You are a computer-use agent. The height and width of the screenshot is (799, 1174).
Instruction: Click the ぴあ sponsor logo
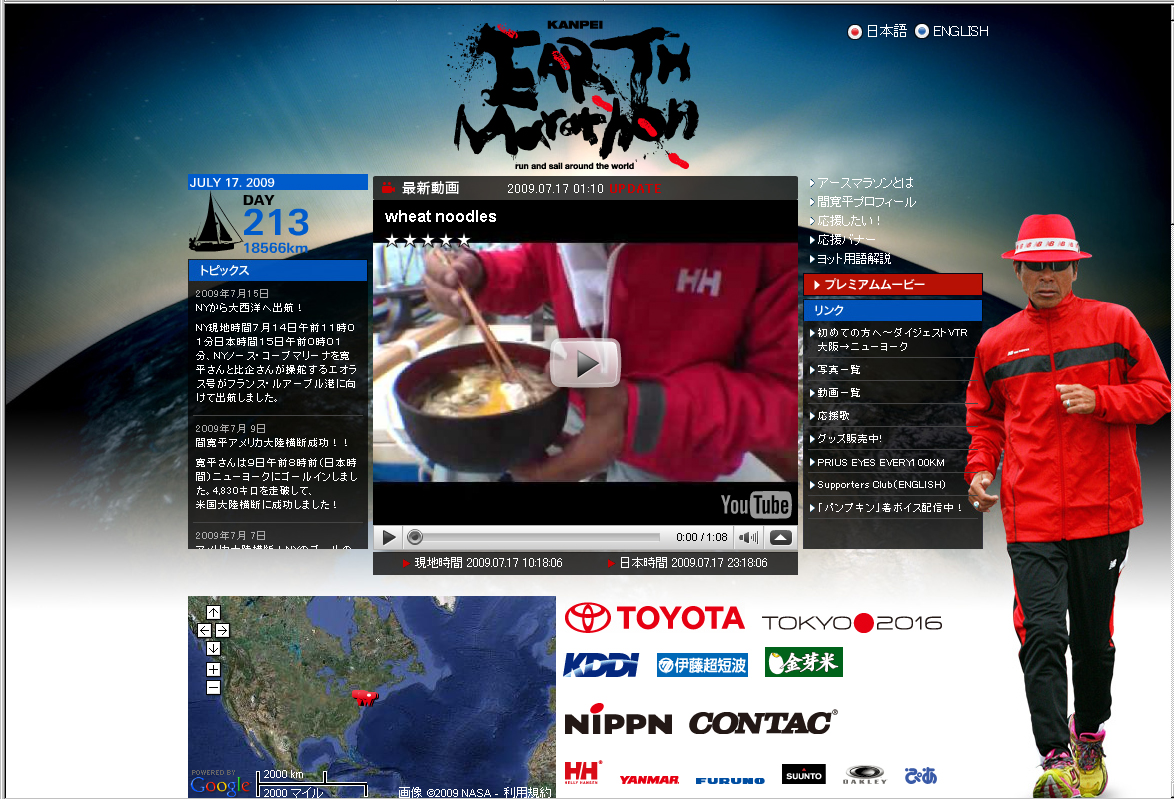pos(920,776)
